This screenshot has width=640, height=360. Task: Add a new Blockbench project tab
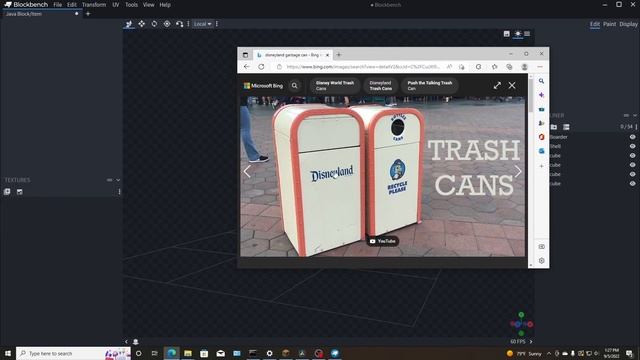click(88, 14)
